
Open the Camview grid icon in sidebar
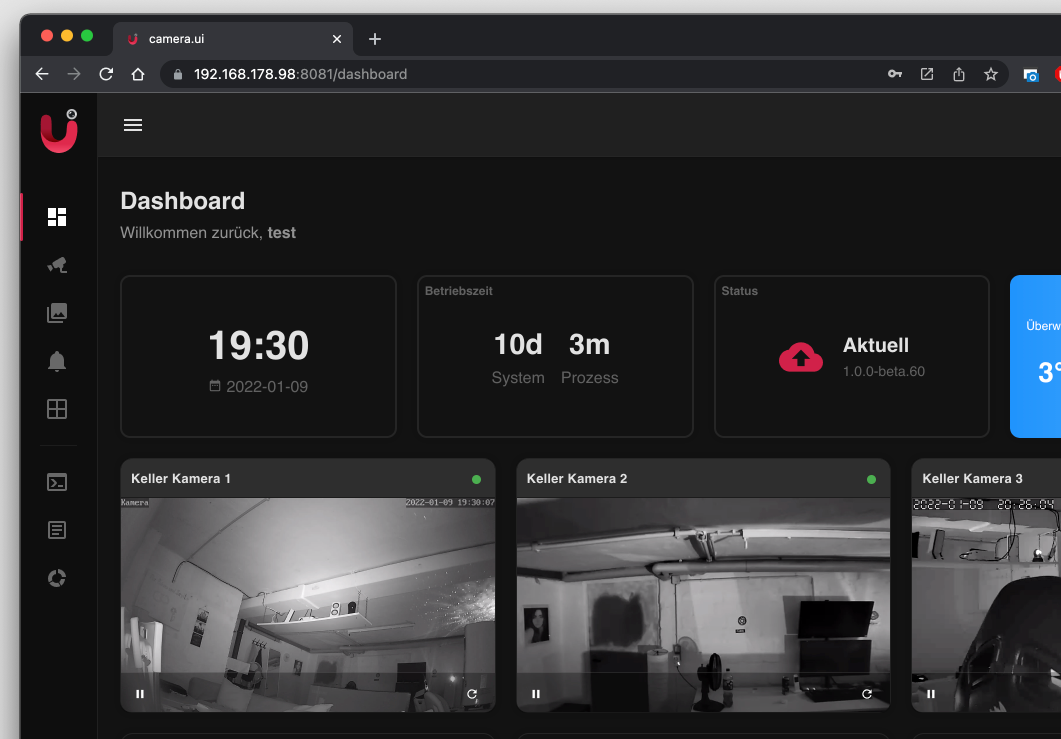pos(57,409)
